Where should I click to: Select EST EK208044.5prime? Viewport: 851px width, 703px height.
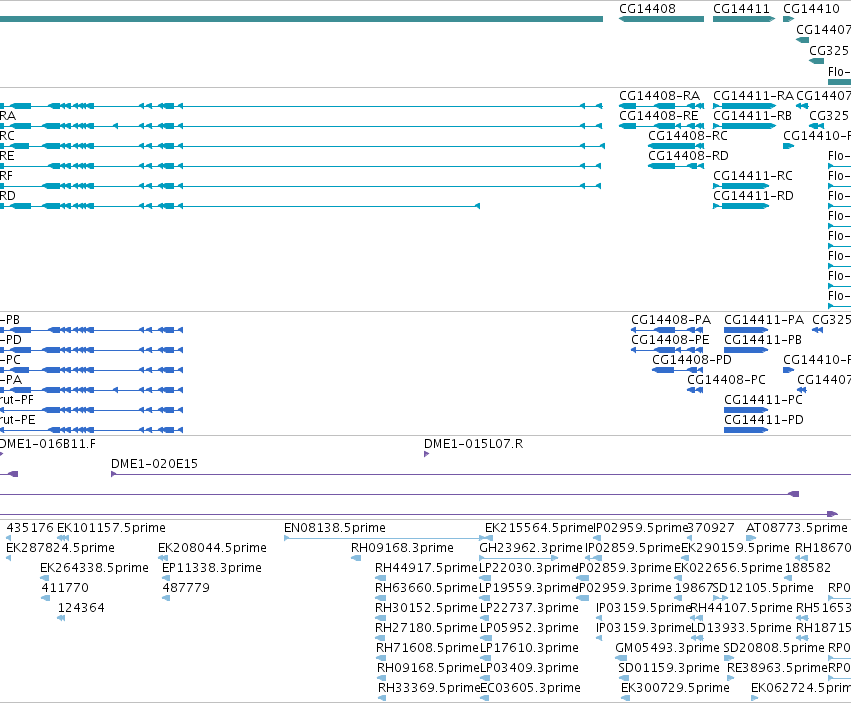163,558
